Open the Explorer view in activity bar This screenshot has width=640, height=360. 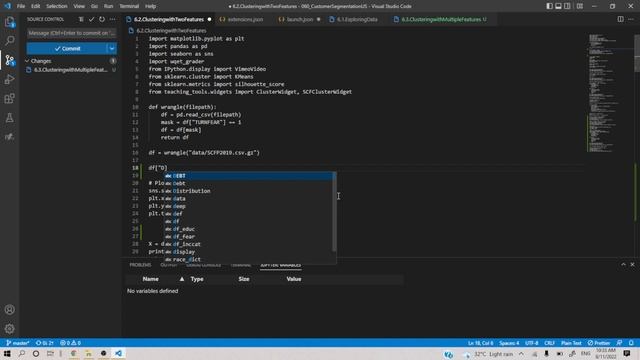pyautogui.click(x=9, y=22)
